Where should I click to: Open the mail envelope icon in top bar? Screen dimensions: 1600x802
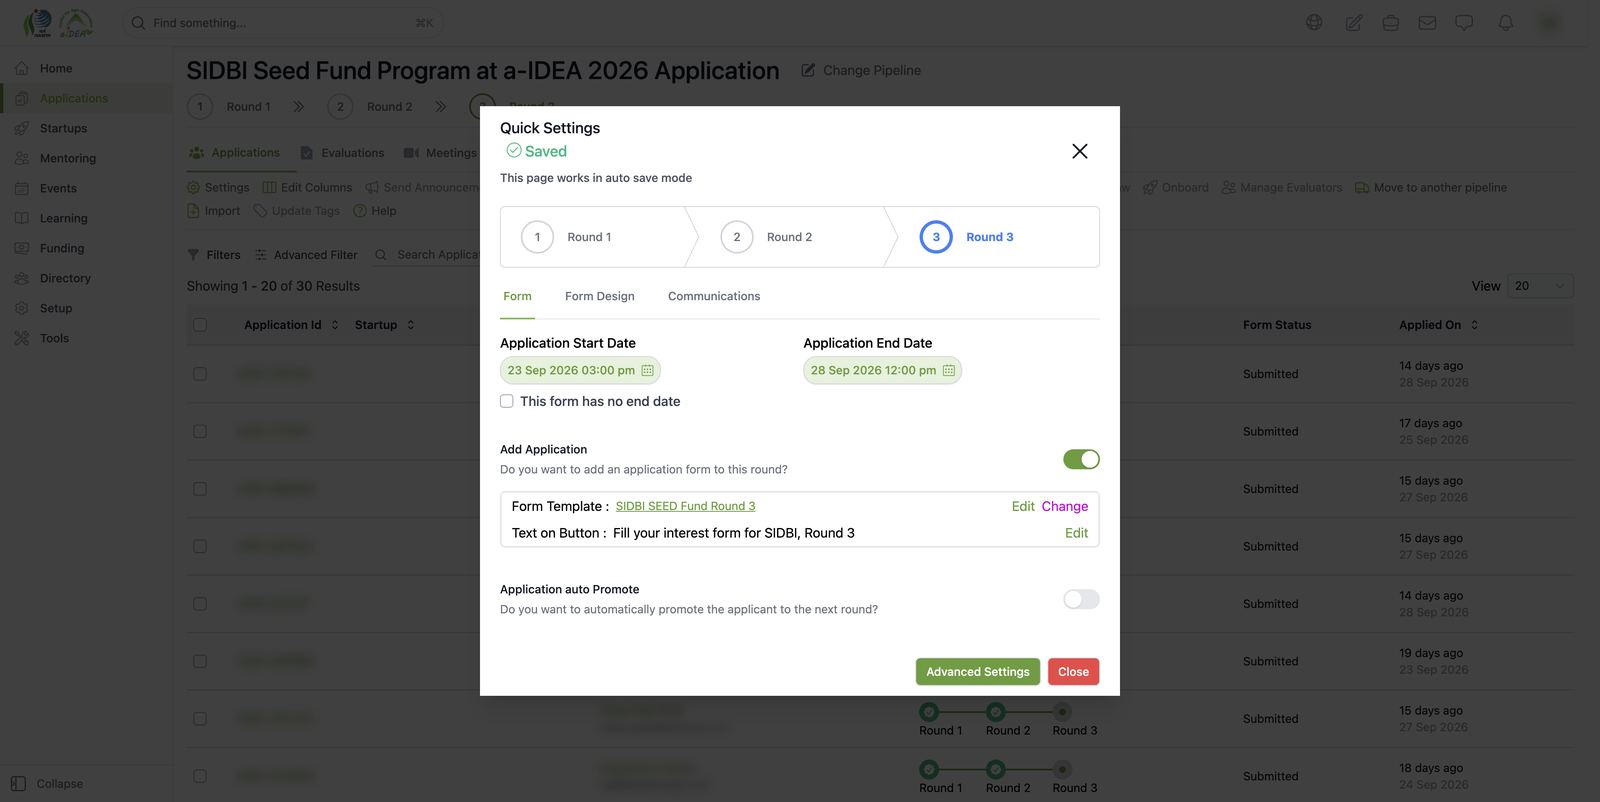coord(1427,22)
